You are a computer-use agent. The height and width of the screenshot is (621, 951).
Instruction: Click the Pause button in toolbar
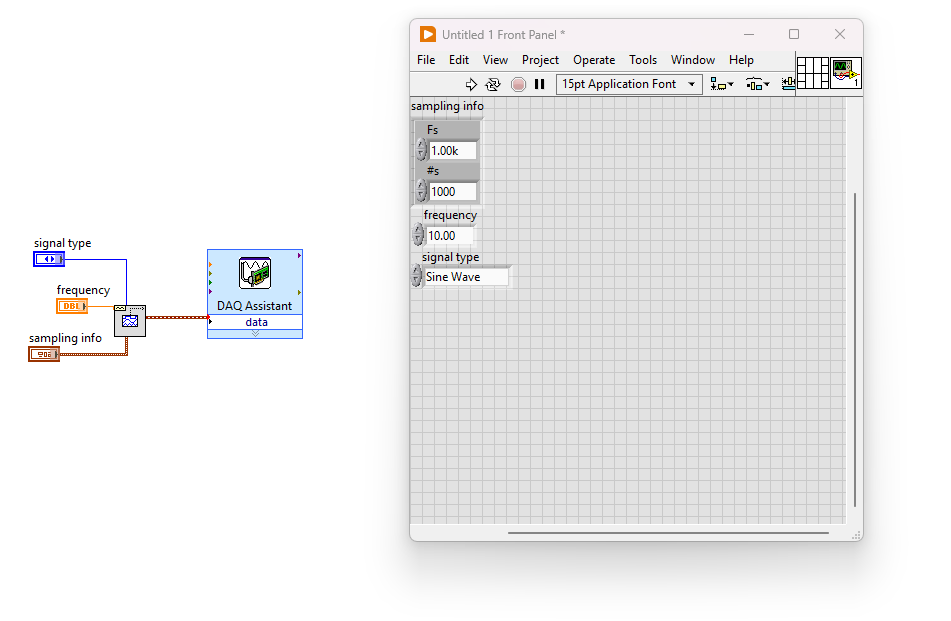pyautogui.click(x=540, y=85)
